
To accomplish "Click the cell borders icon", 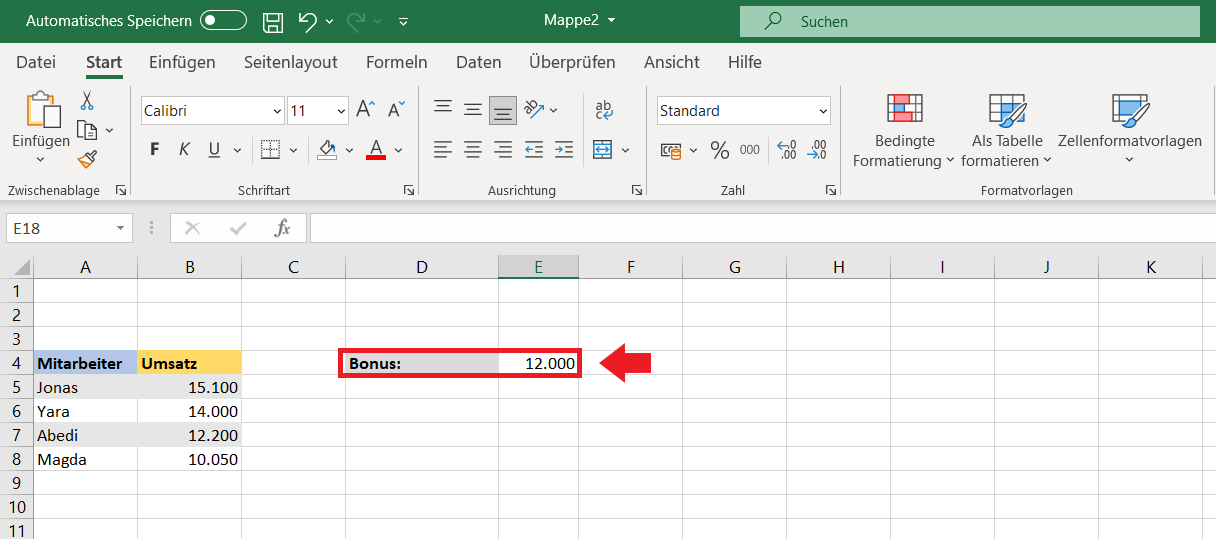I will 270,150.
